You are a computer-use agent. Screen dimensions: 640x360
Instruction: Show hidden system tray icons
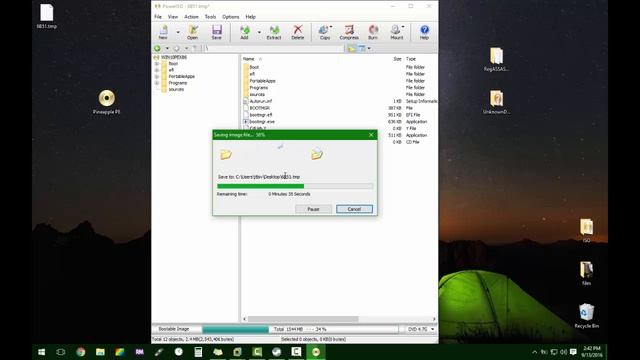[534, 352]
